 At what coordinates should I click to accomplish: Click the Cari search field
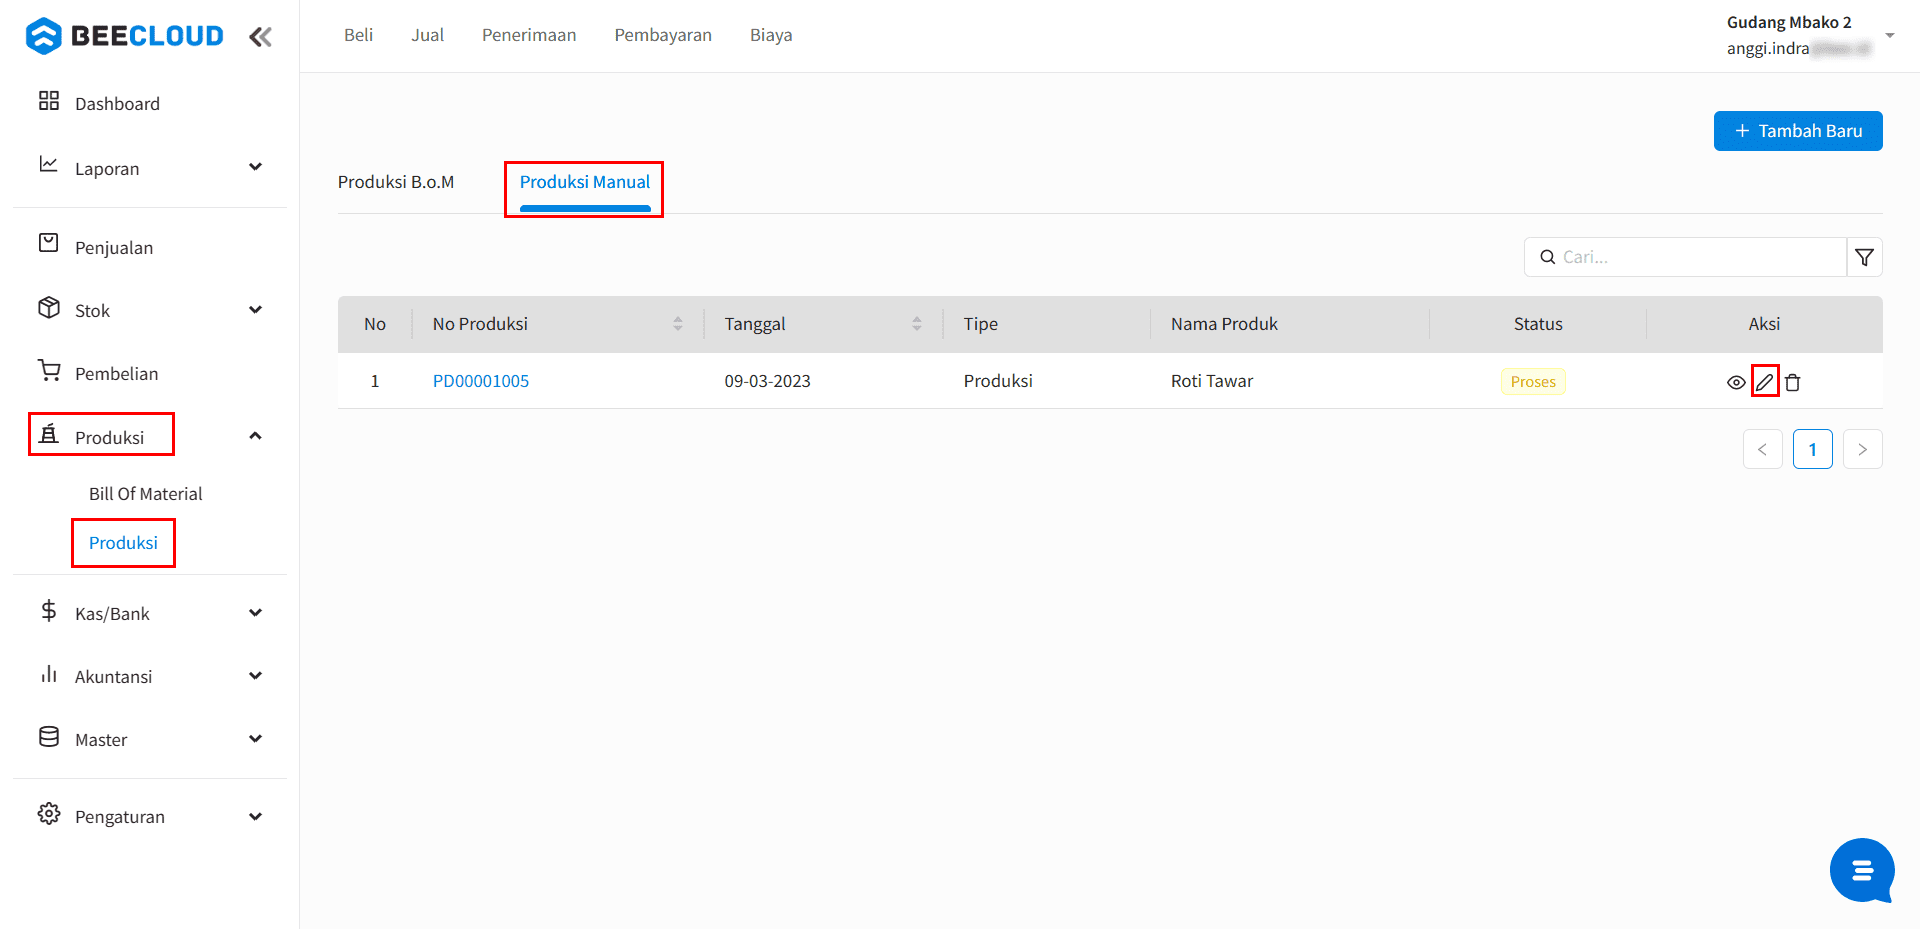(x=1685, y=257)
